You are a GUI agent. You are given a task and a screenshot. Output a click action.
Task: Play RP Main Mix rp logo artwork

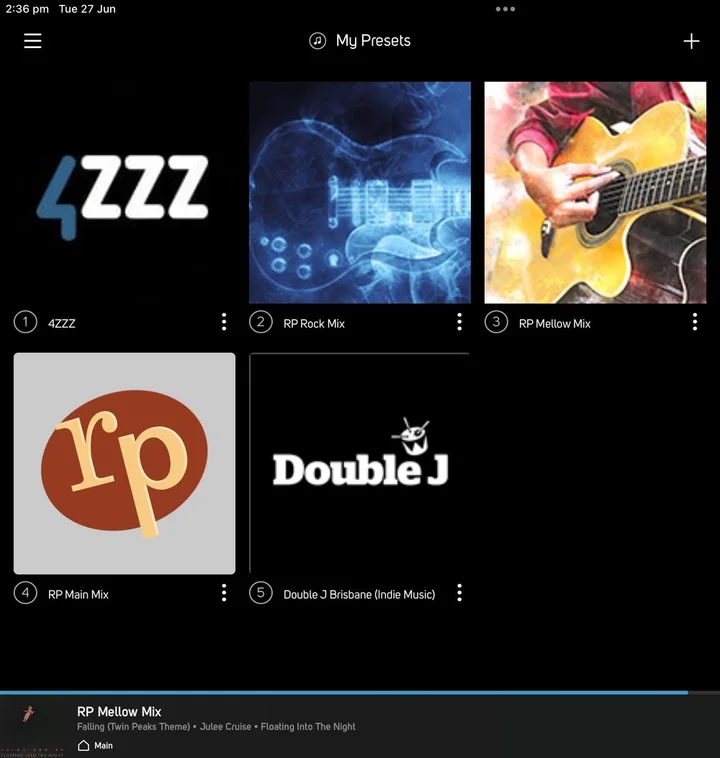coord(124,464)
